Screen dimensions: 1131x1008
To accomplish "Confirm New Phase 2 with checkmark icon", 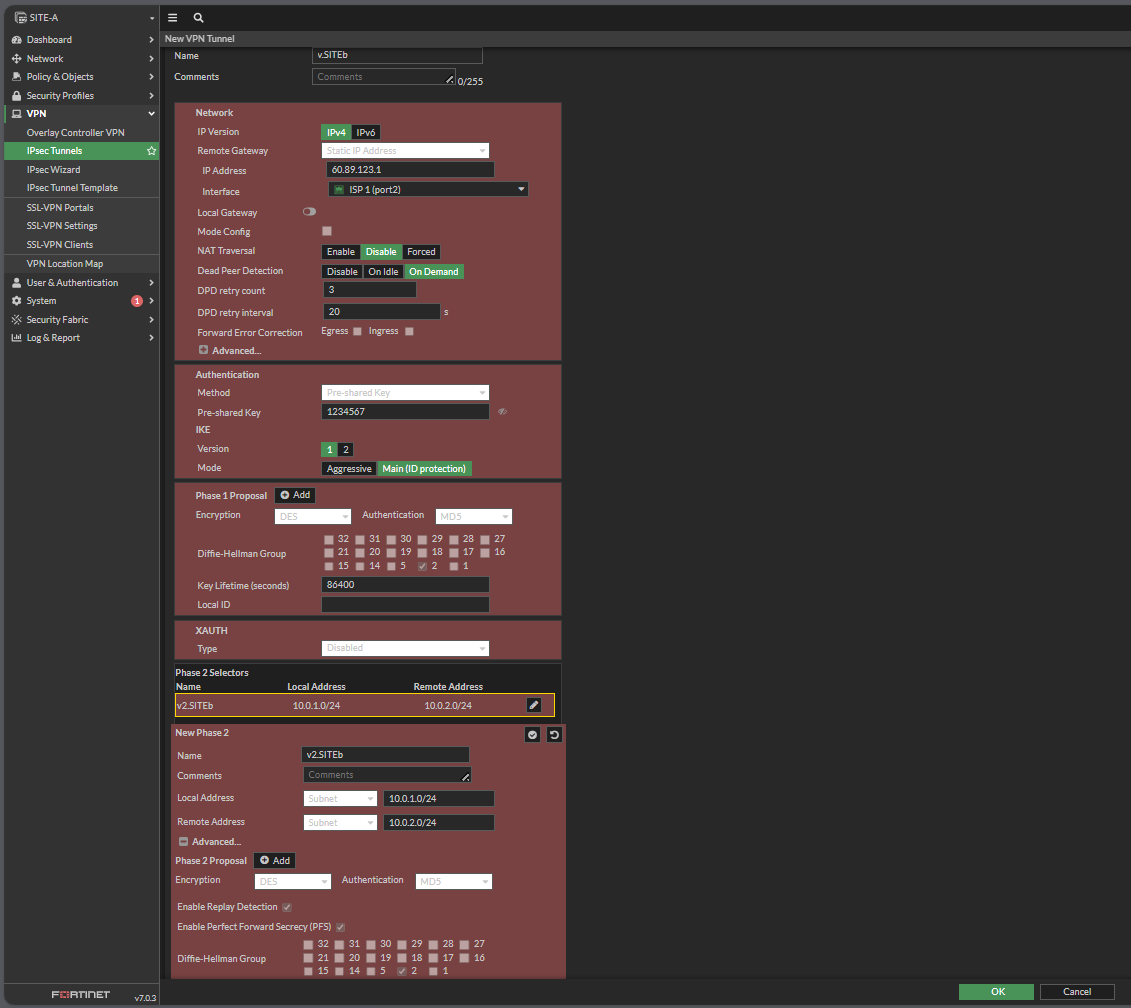I will coord(533,735).
